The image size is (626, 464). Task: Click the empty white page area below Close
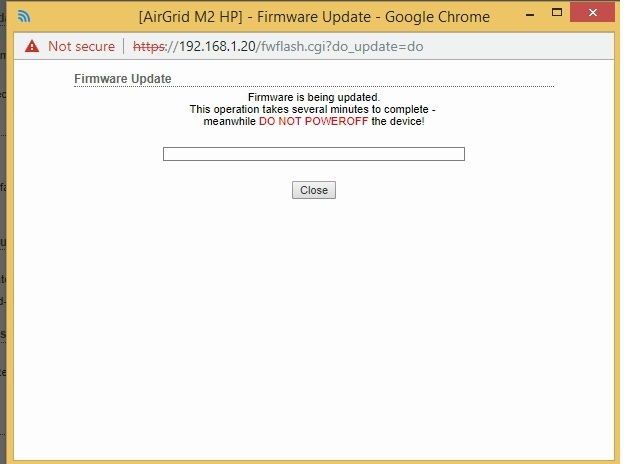click(x=313, y=330)
